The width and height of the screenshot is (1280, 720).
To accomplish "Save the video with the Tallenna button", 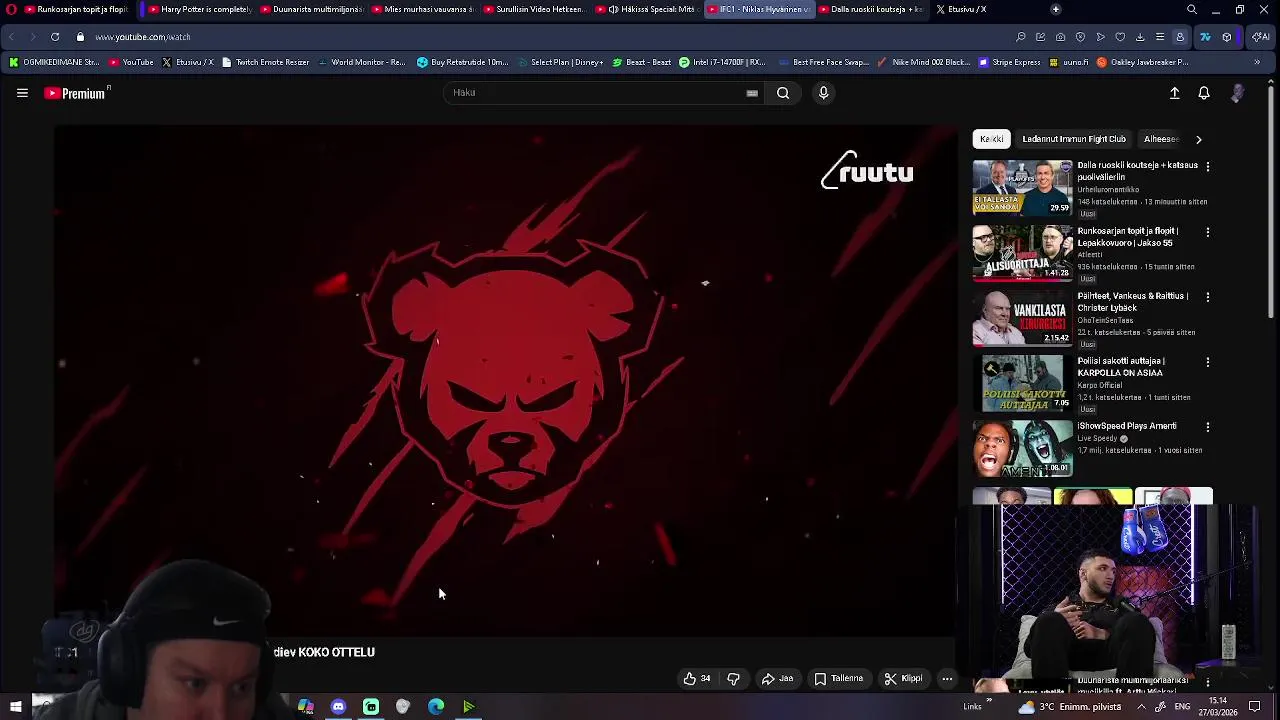I will [838, 678].
